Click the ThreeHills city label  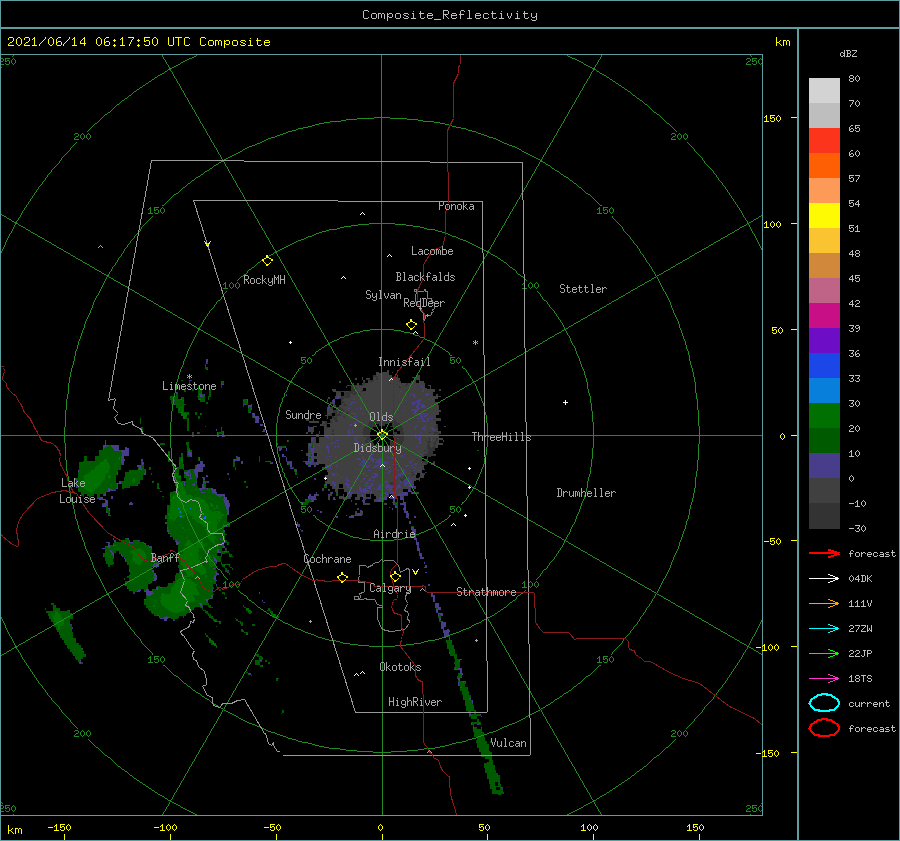[502, 437]
